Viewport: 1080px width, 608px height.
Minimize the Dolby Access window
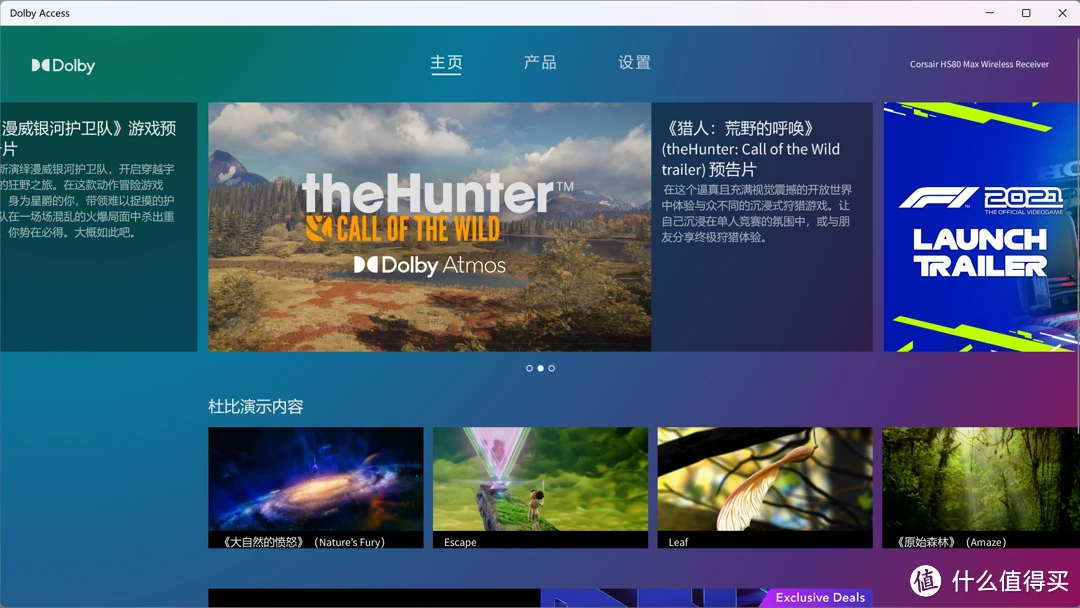[990, 12]
